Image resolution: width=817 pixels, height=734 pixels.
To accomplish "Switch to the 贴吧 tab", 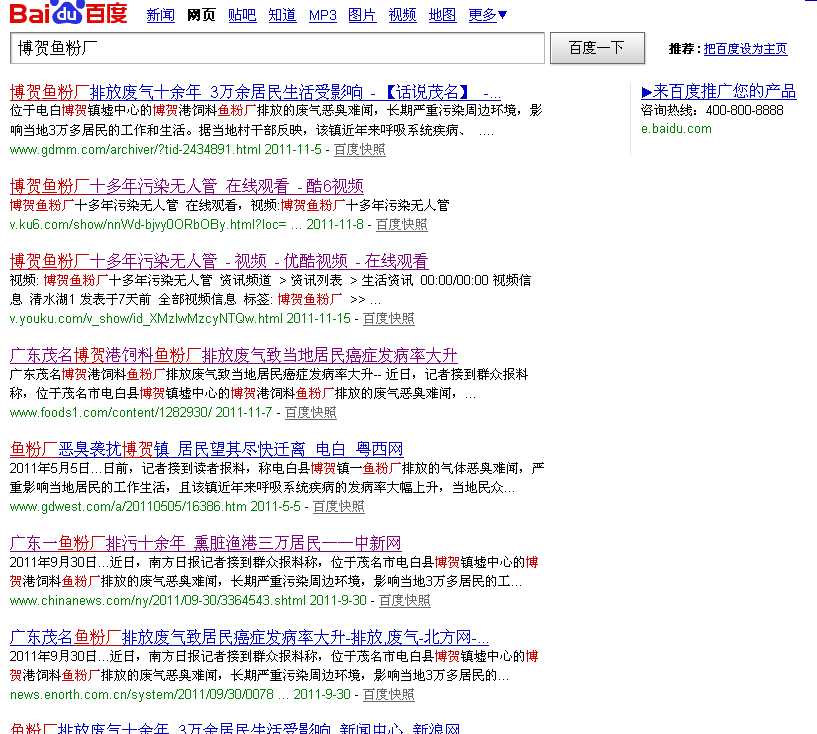I will click(x=242, y=16).
